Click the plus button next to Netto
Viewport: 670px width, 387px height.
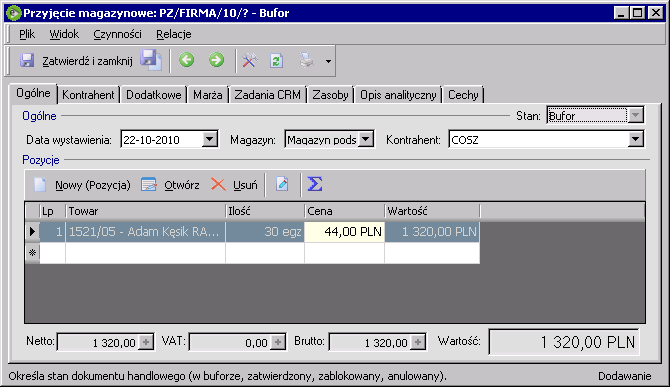coord(146,342)
